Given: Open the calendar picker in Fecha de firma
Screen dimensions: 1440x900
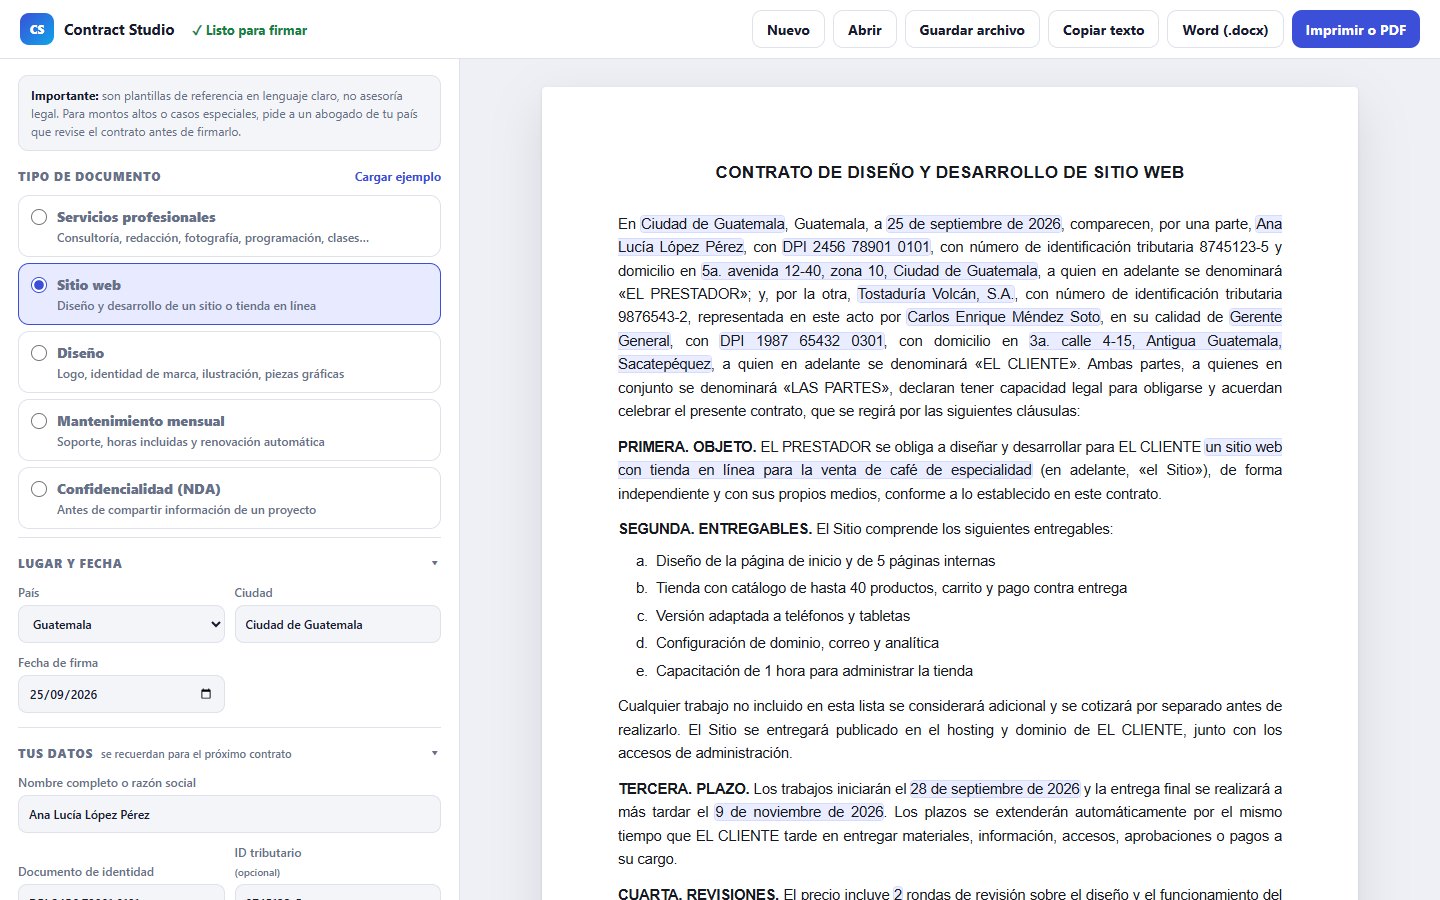Looking at the screenshot, I should point(206,694).
